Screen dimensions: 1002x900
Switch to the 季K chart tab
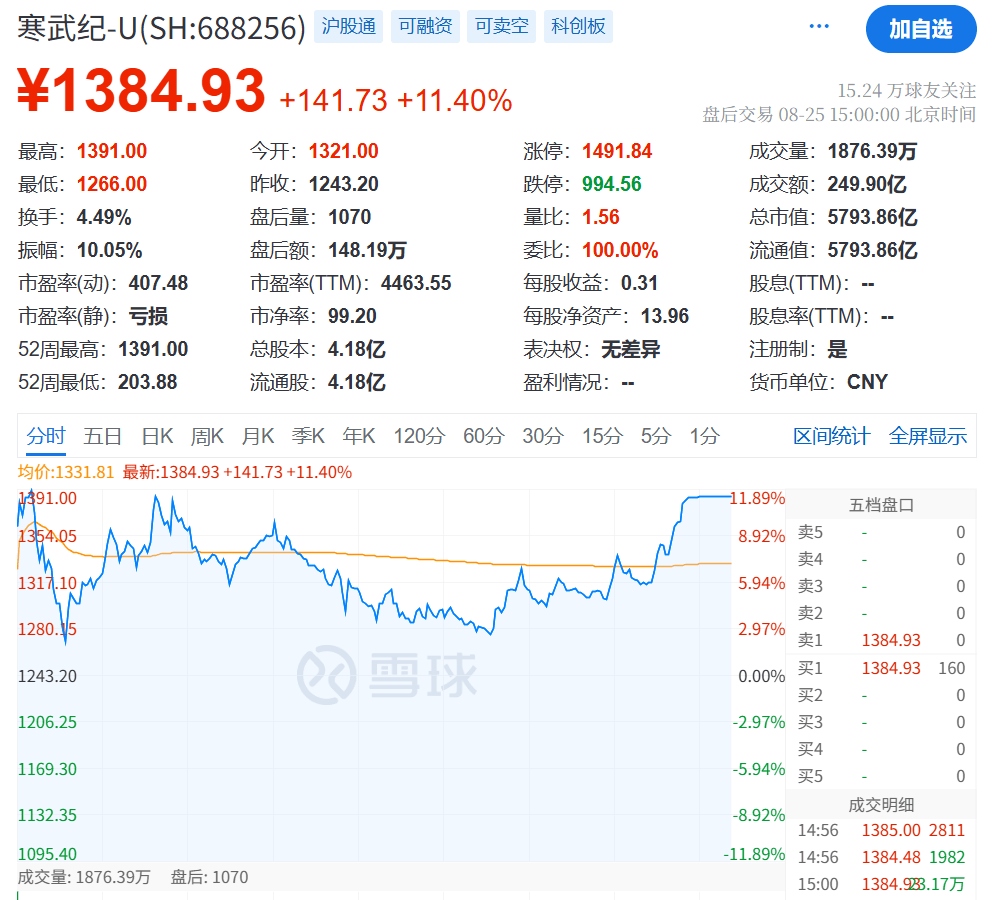click(308, 437)
